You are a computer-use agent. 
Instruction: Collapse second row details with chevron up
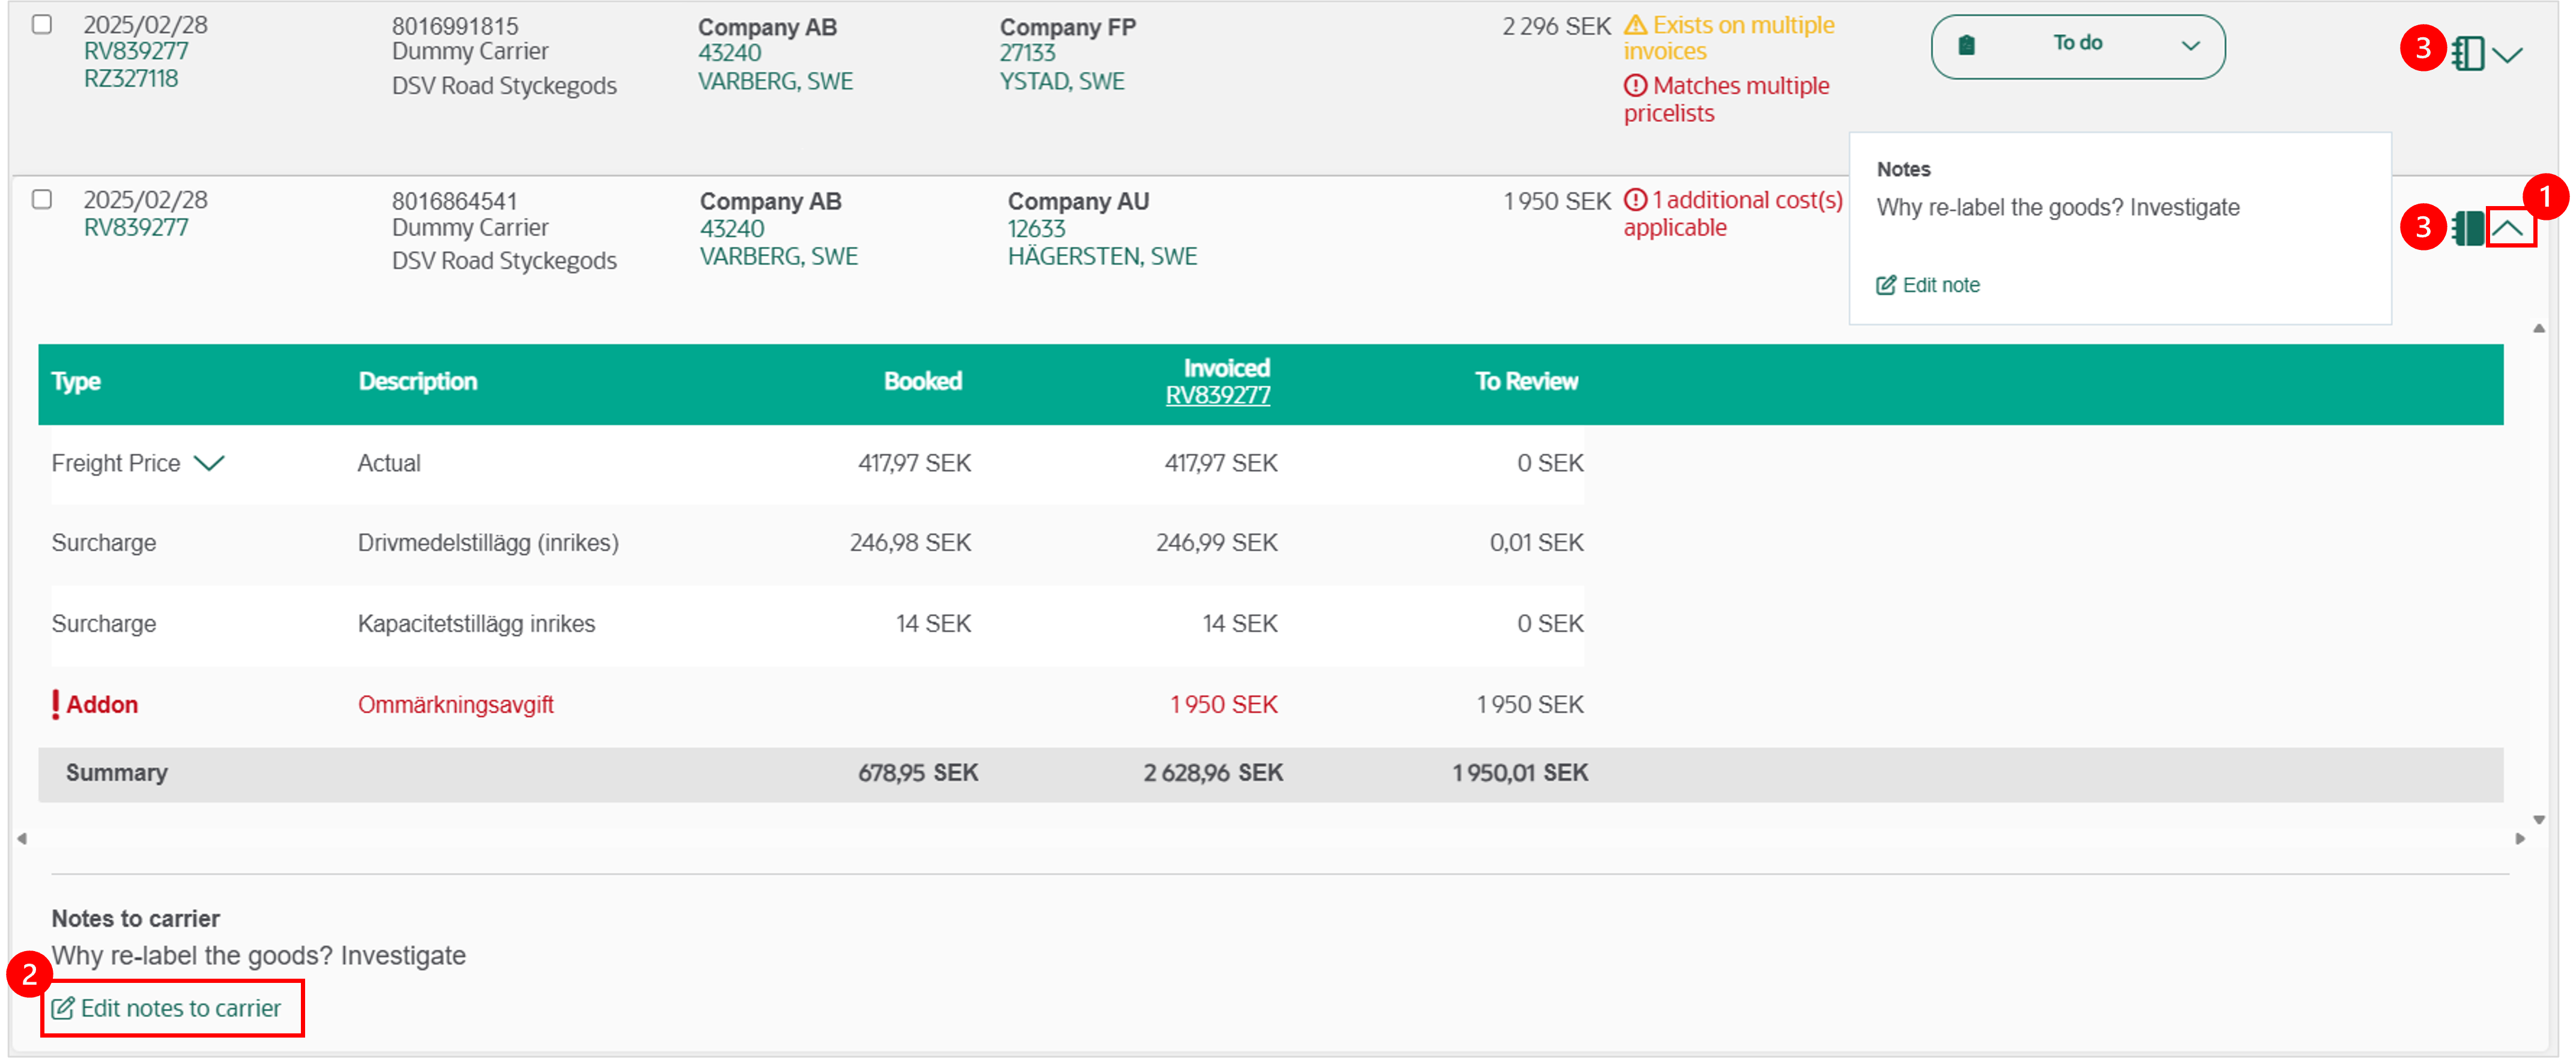coord(2507,229)
